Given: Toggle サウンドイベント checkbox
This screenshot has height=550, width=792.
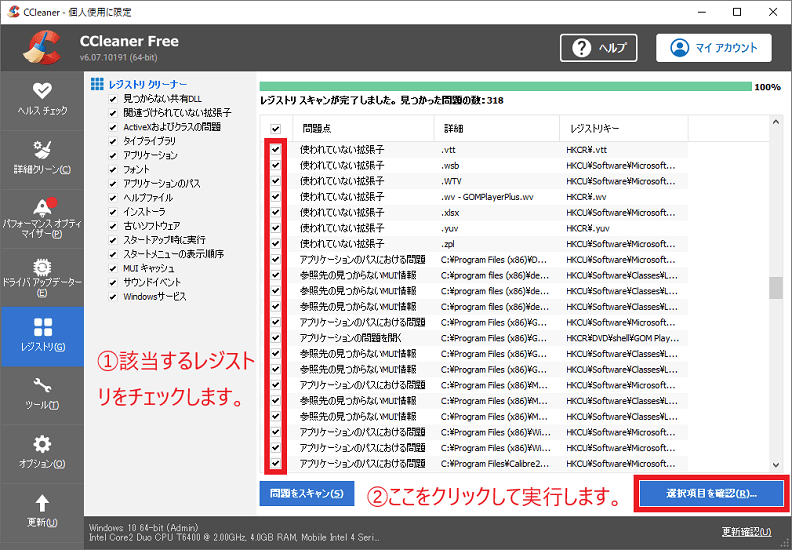Looking at the screenshot, I should pyautogui.click(x=113, y=283).
